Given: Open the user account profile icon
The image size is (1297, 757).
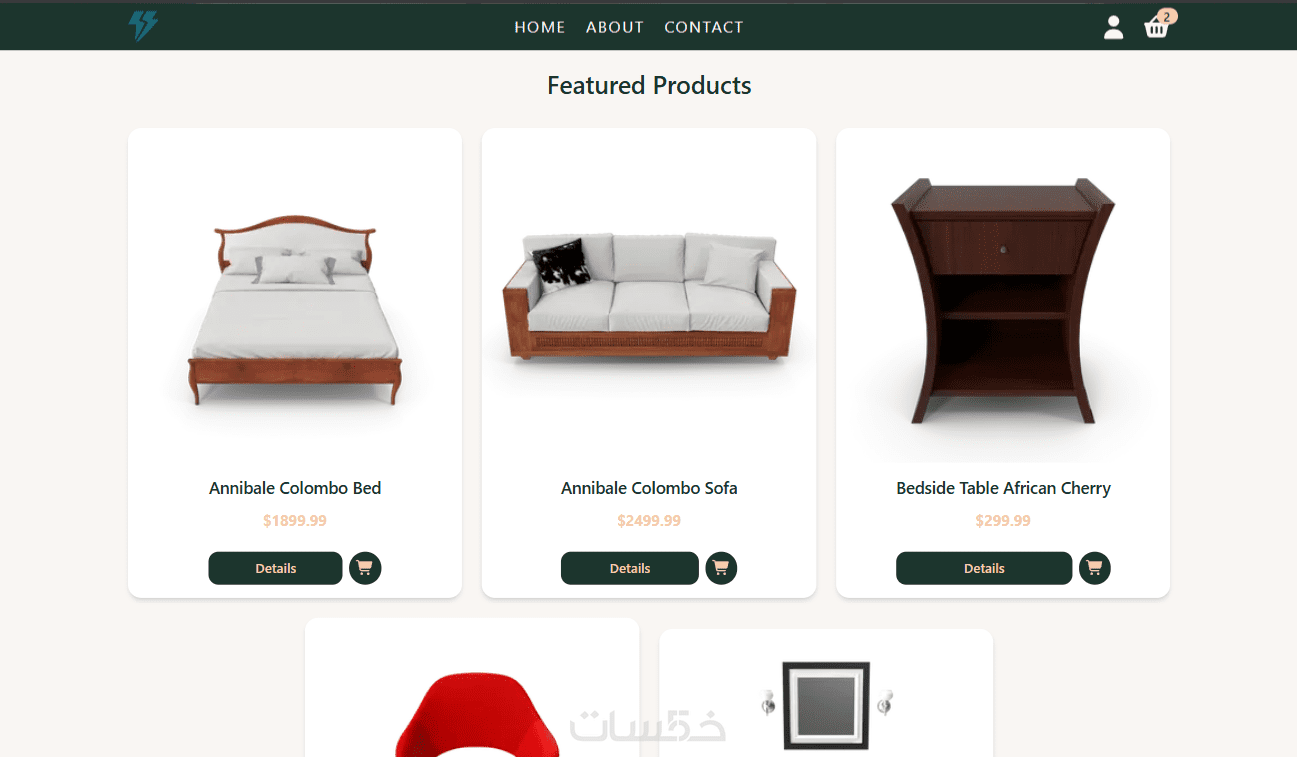Looking at the screenshot, I should coord(1113,28).
